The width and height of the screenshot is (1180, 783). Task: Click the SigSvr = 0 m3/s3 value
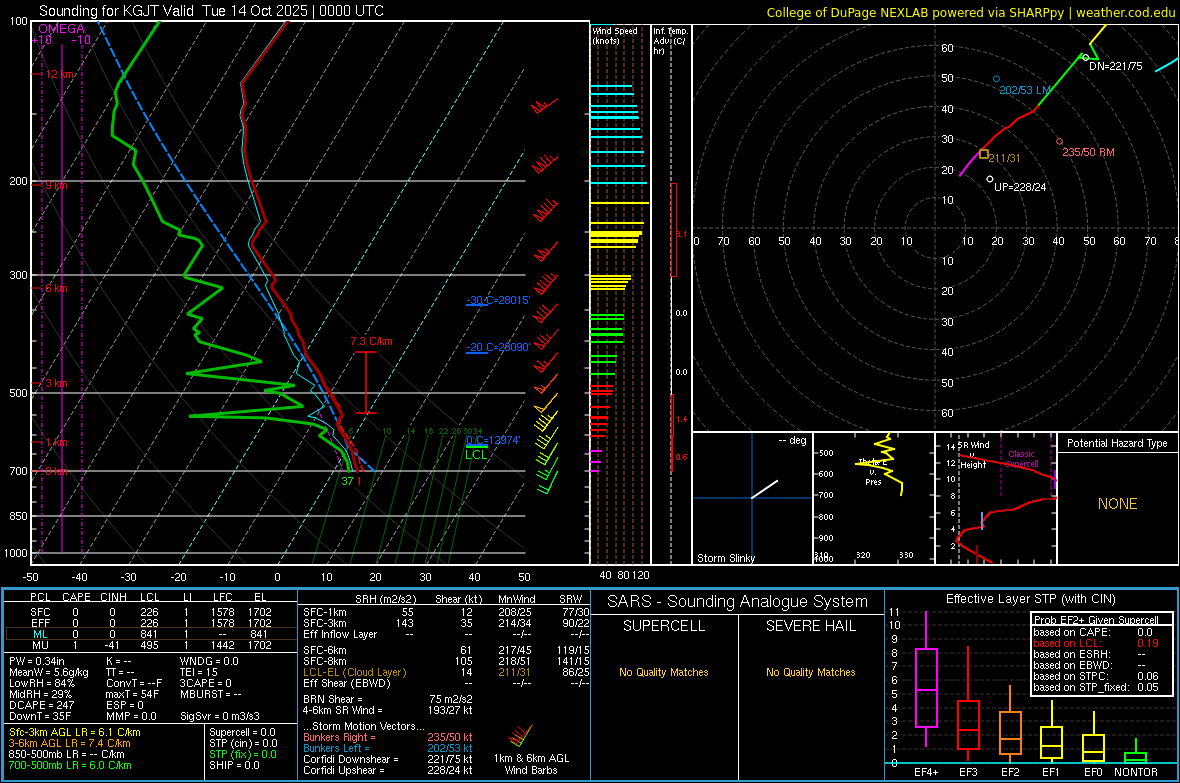coord(220,717)
